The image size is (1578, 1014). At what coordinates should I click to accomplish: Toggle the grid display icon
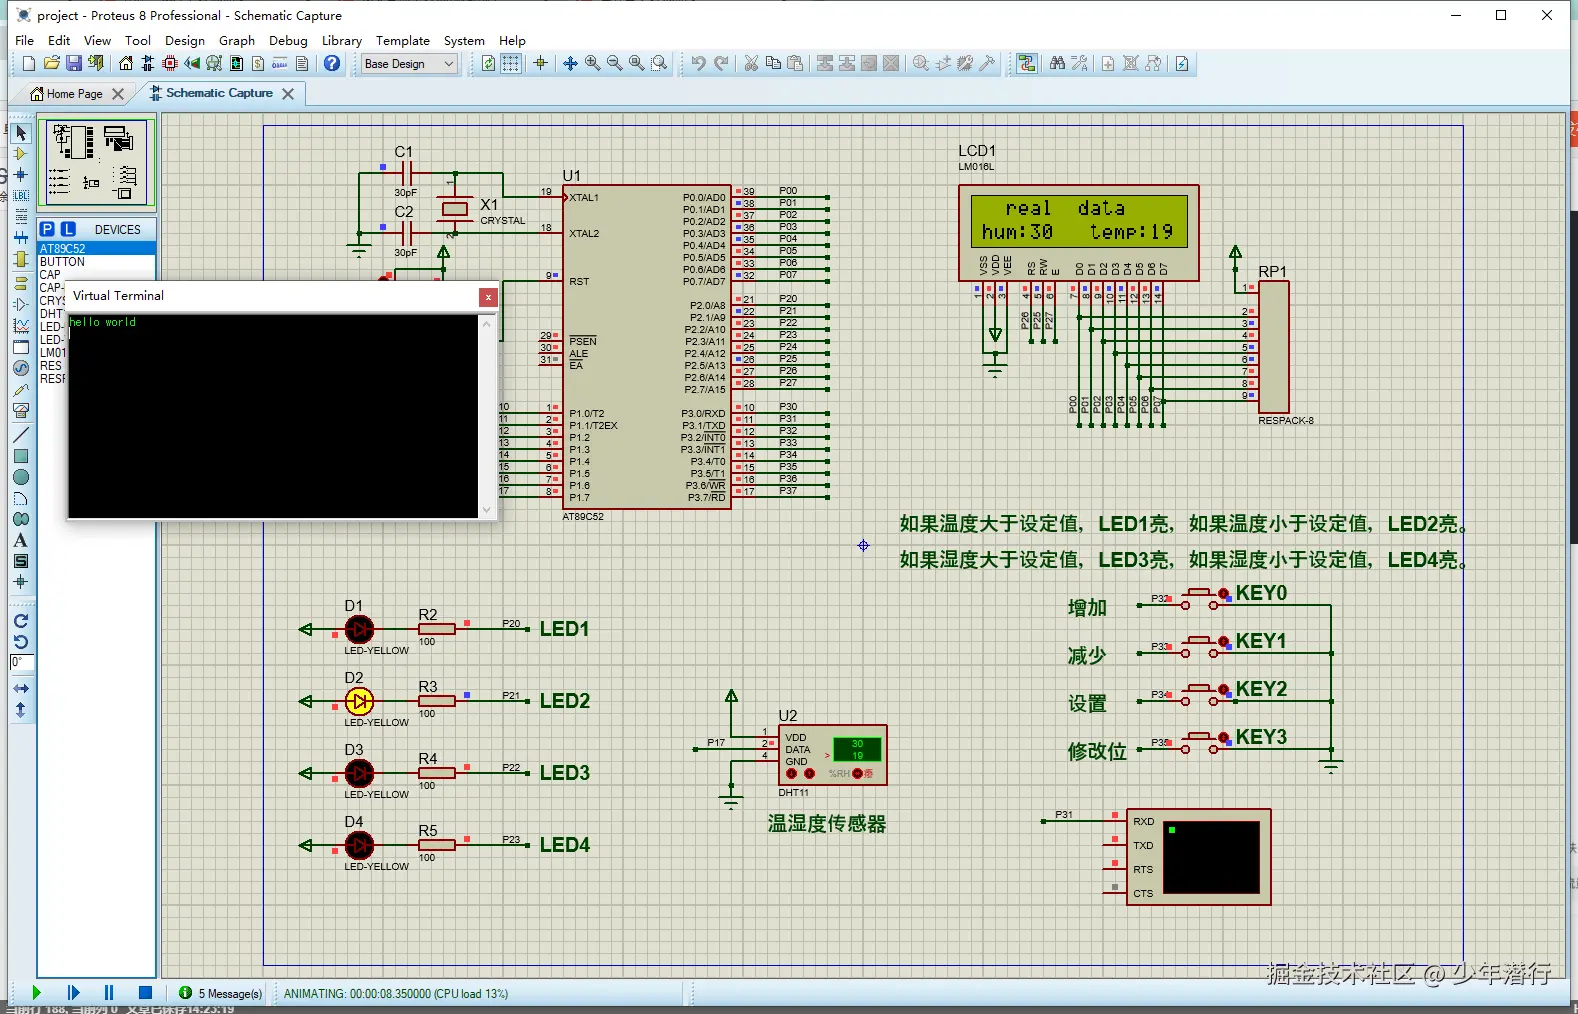click(511, 64)
